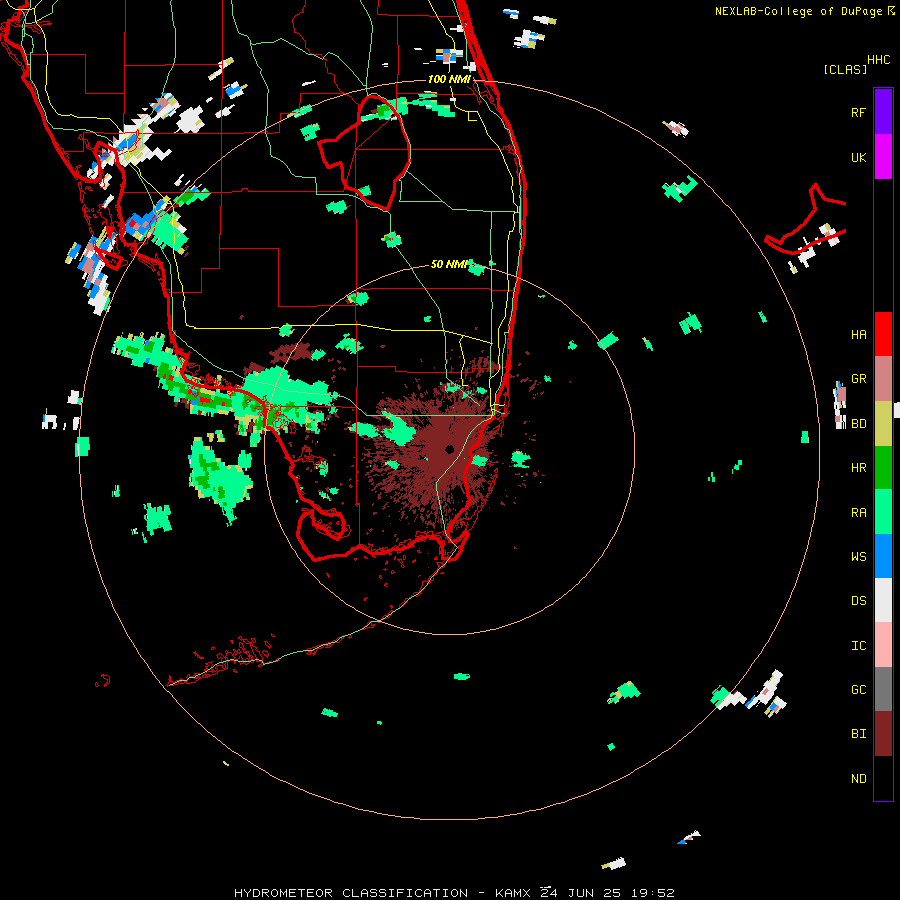
Task: Click the HR legend label
Action: tap(858, 468)
